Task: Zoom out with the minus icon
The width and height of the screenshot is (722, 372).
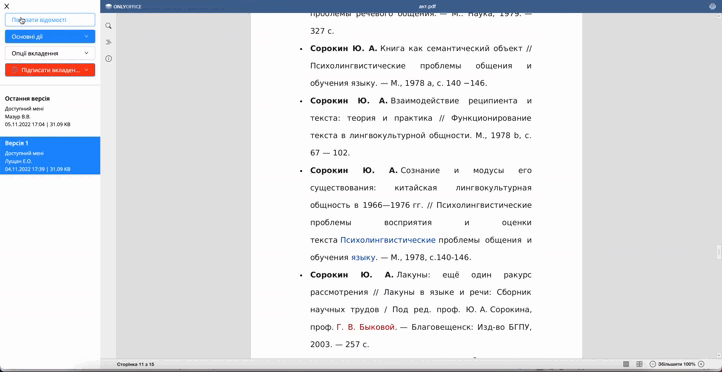Action: 652,364
